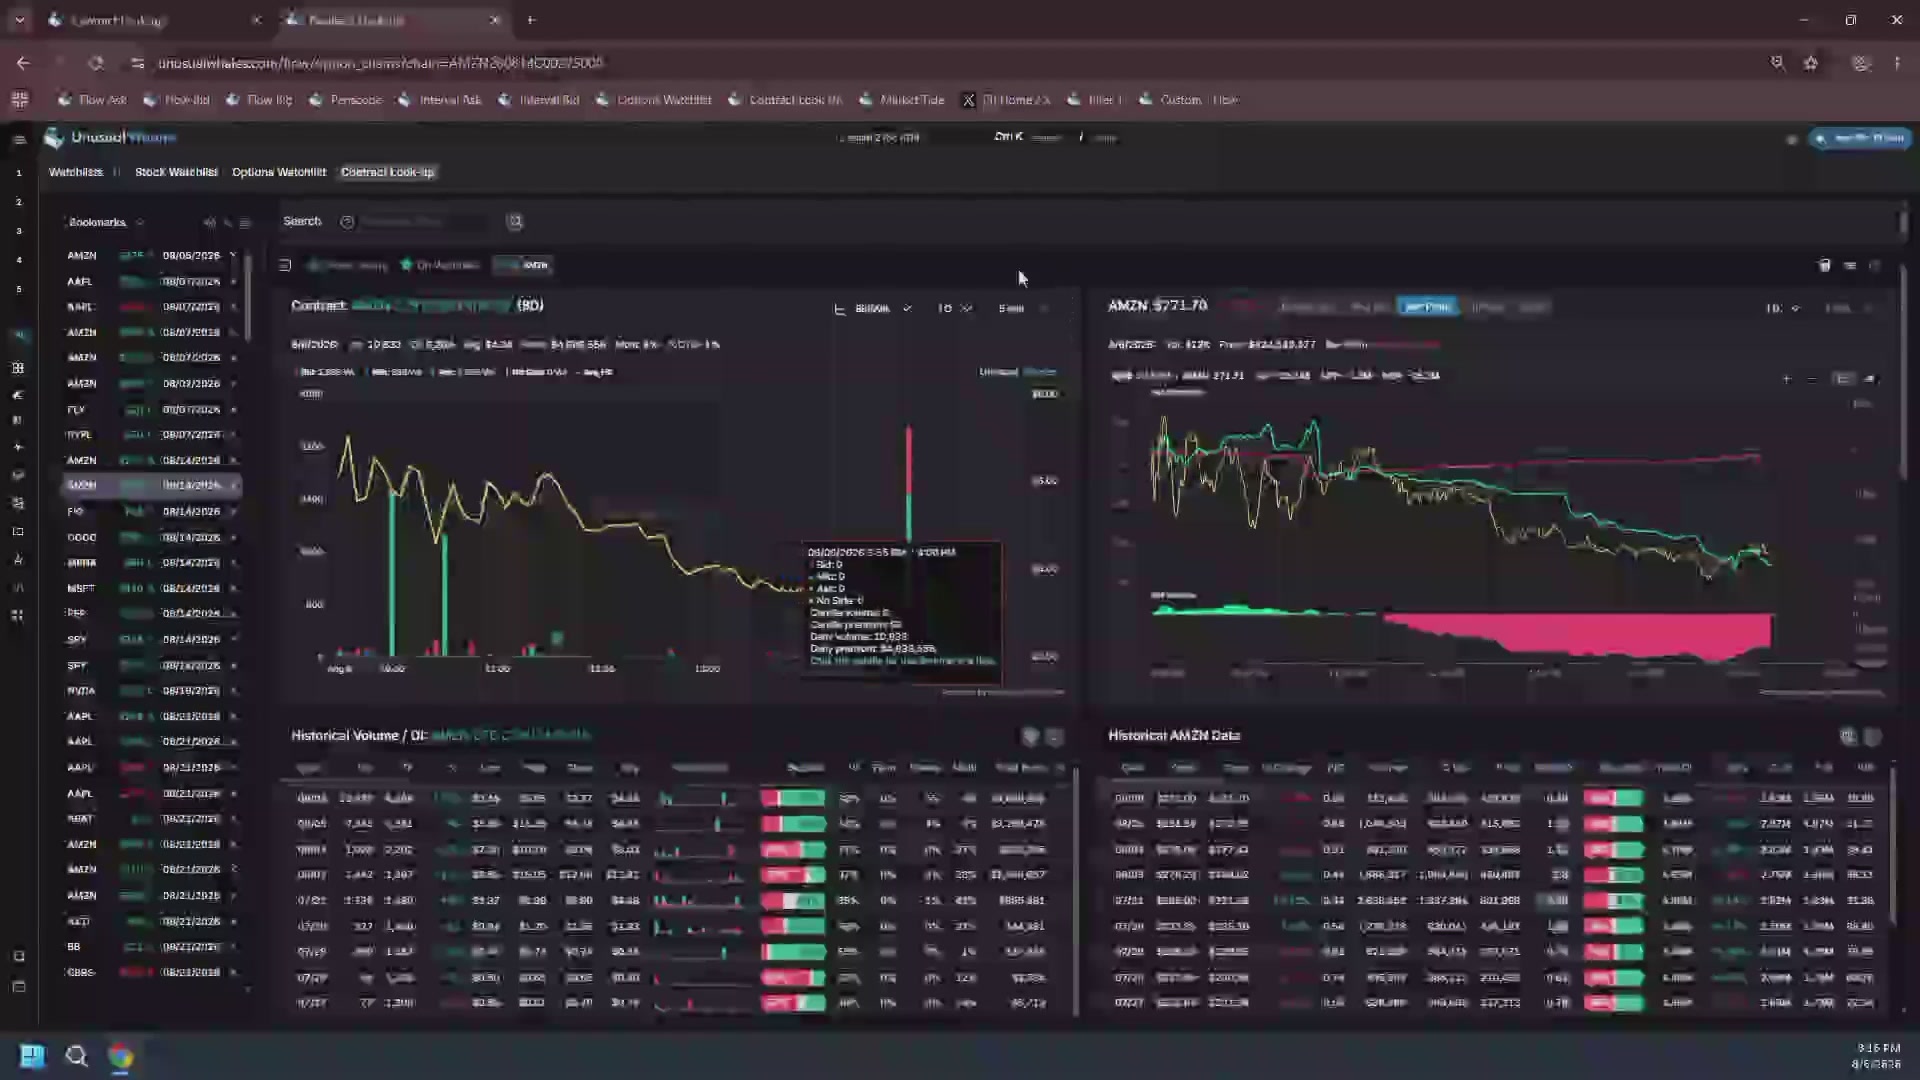This screenshot has height=1080, width=1920.
Task: Open Windows taskbar search
Action: (76, 1056)
